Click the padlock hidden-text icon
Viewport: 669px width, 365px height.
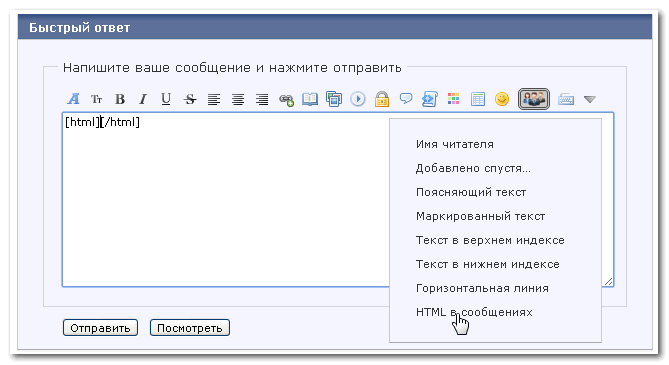click(382, 99)
